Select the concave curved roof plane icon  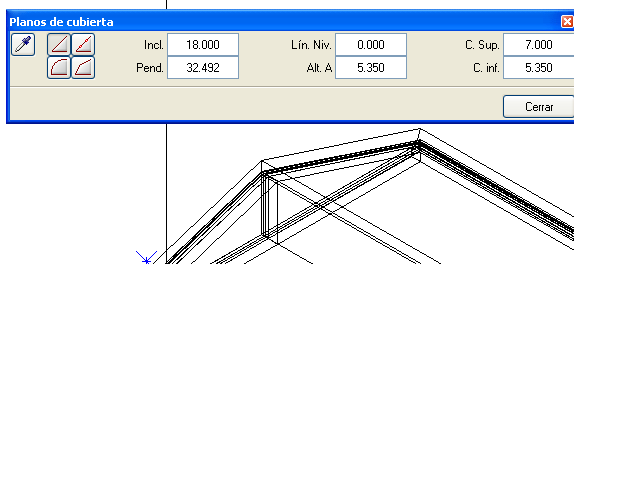coord(83,68)
